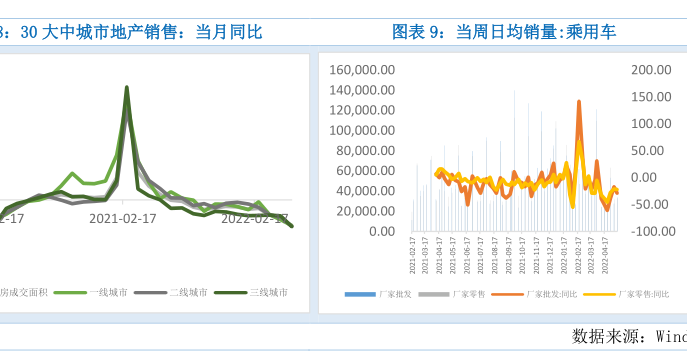Viewport: 687px width, 360px height.
Task: Click the rotated 2021-06-17 date in the car chart
Action: click(467, 256)
